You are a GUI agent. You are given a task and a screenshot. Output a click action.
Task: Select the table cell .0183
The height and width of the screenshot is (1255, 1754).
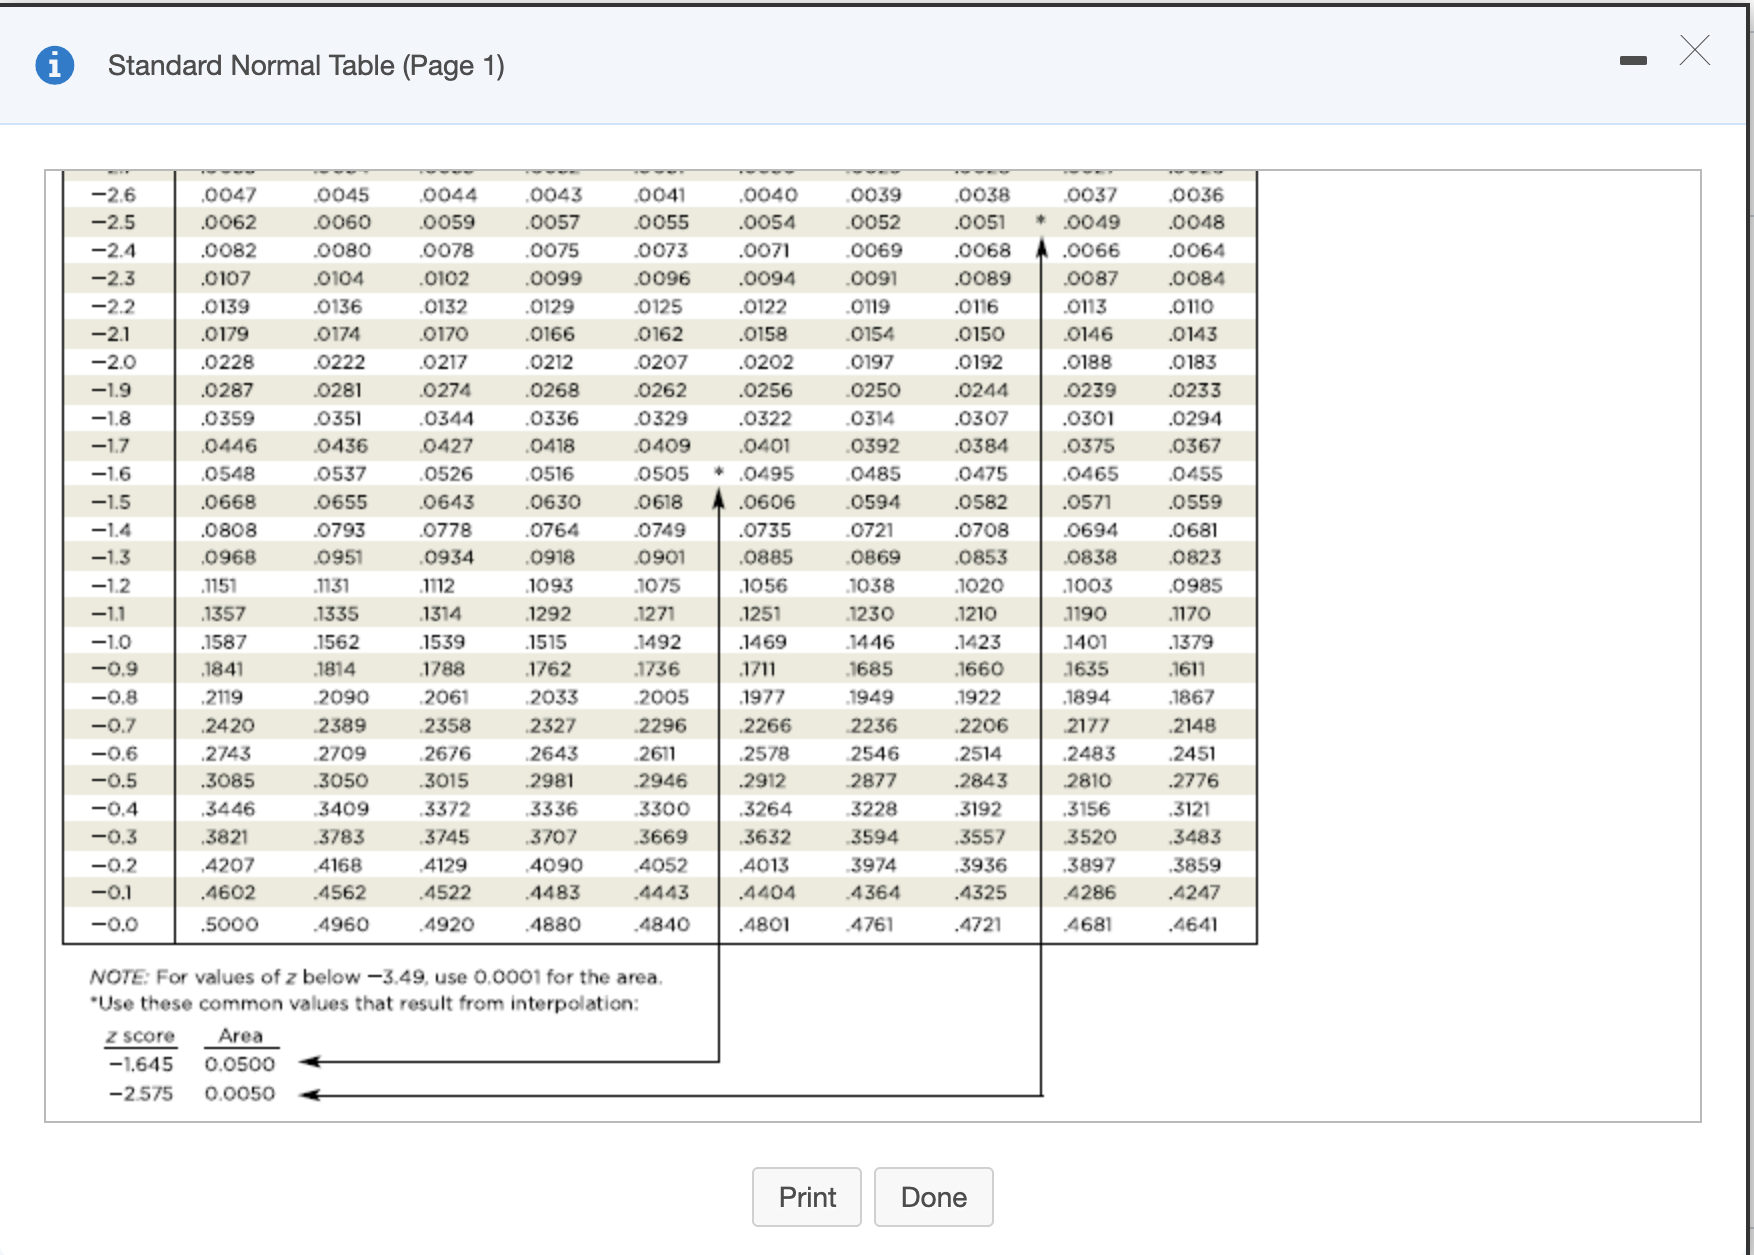(1193, 362)
